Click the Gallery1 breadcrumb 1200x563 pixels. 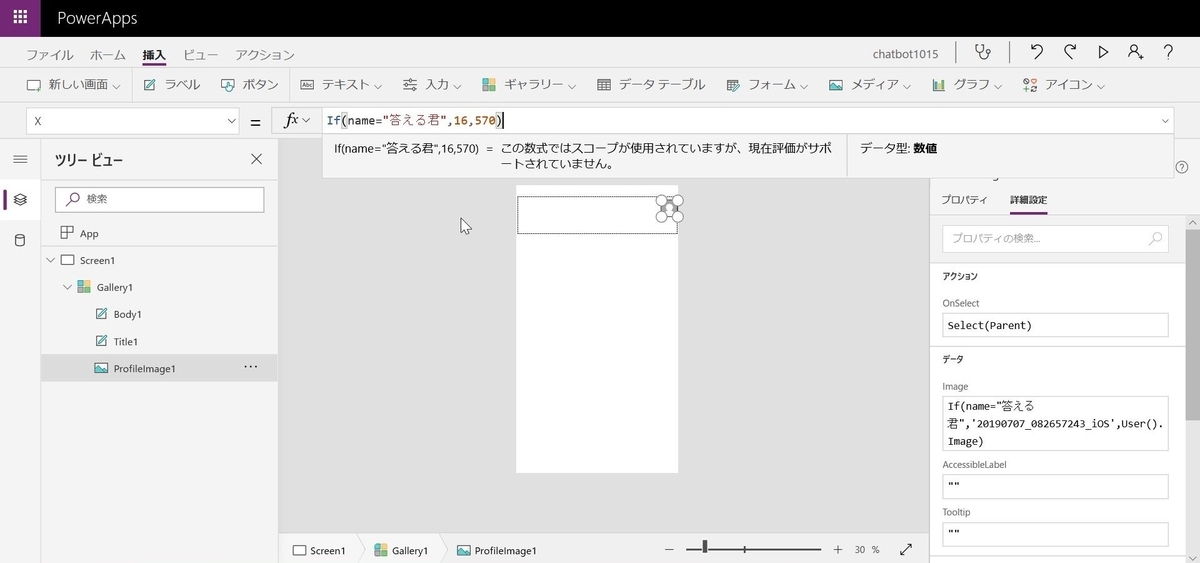tap(401, 550)
